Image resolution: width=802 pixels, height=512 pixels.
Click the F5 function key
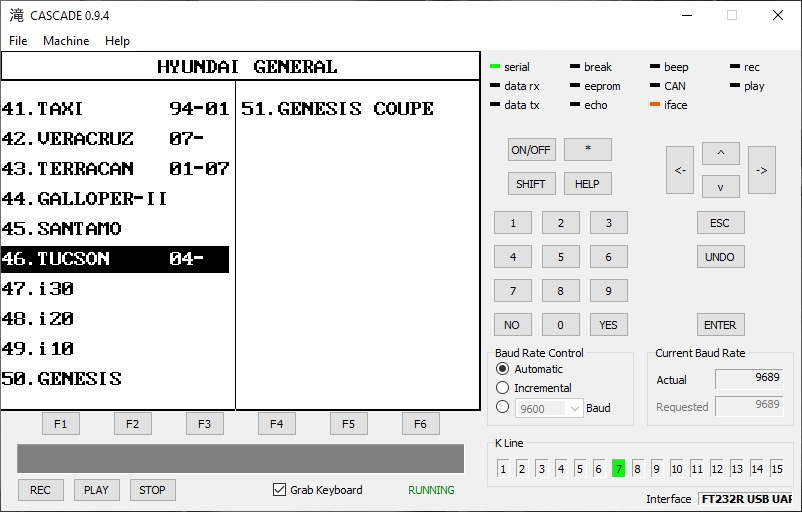click(x=348, y=424)
